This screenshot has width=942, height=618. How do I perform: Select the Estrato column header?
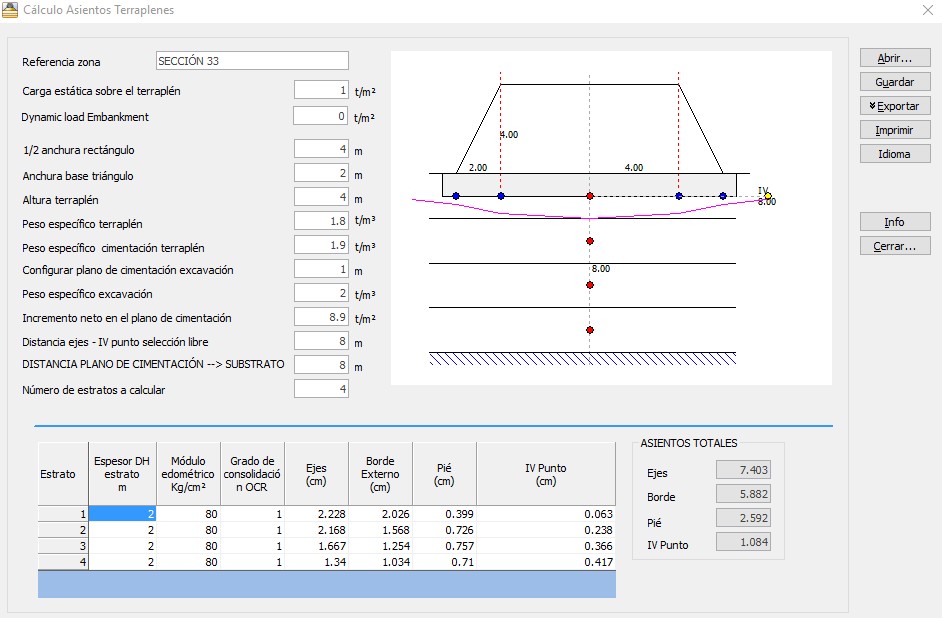pyautogui.click(x=63, y=474)
